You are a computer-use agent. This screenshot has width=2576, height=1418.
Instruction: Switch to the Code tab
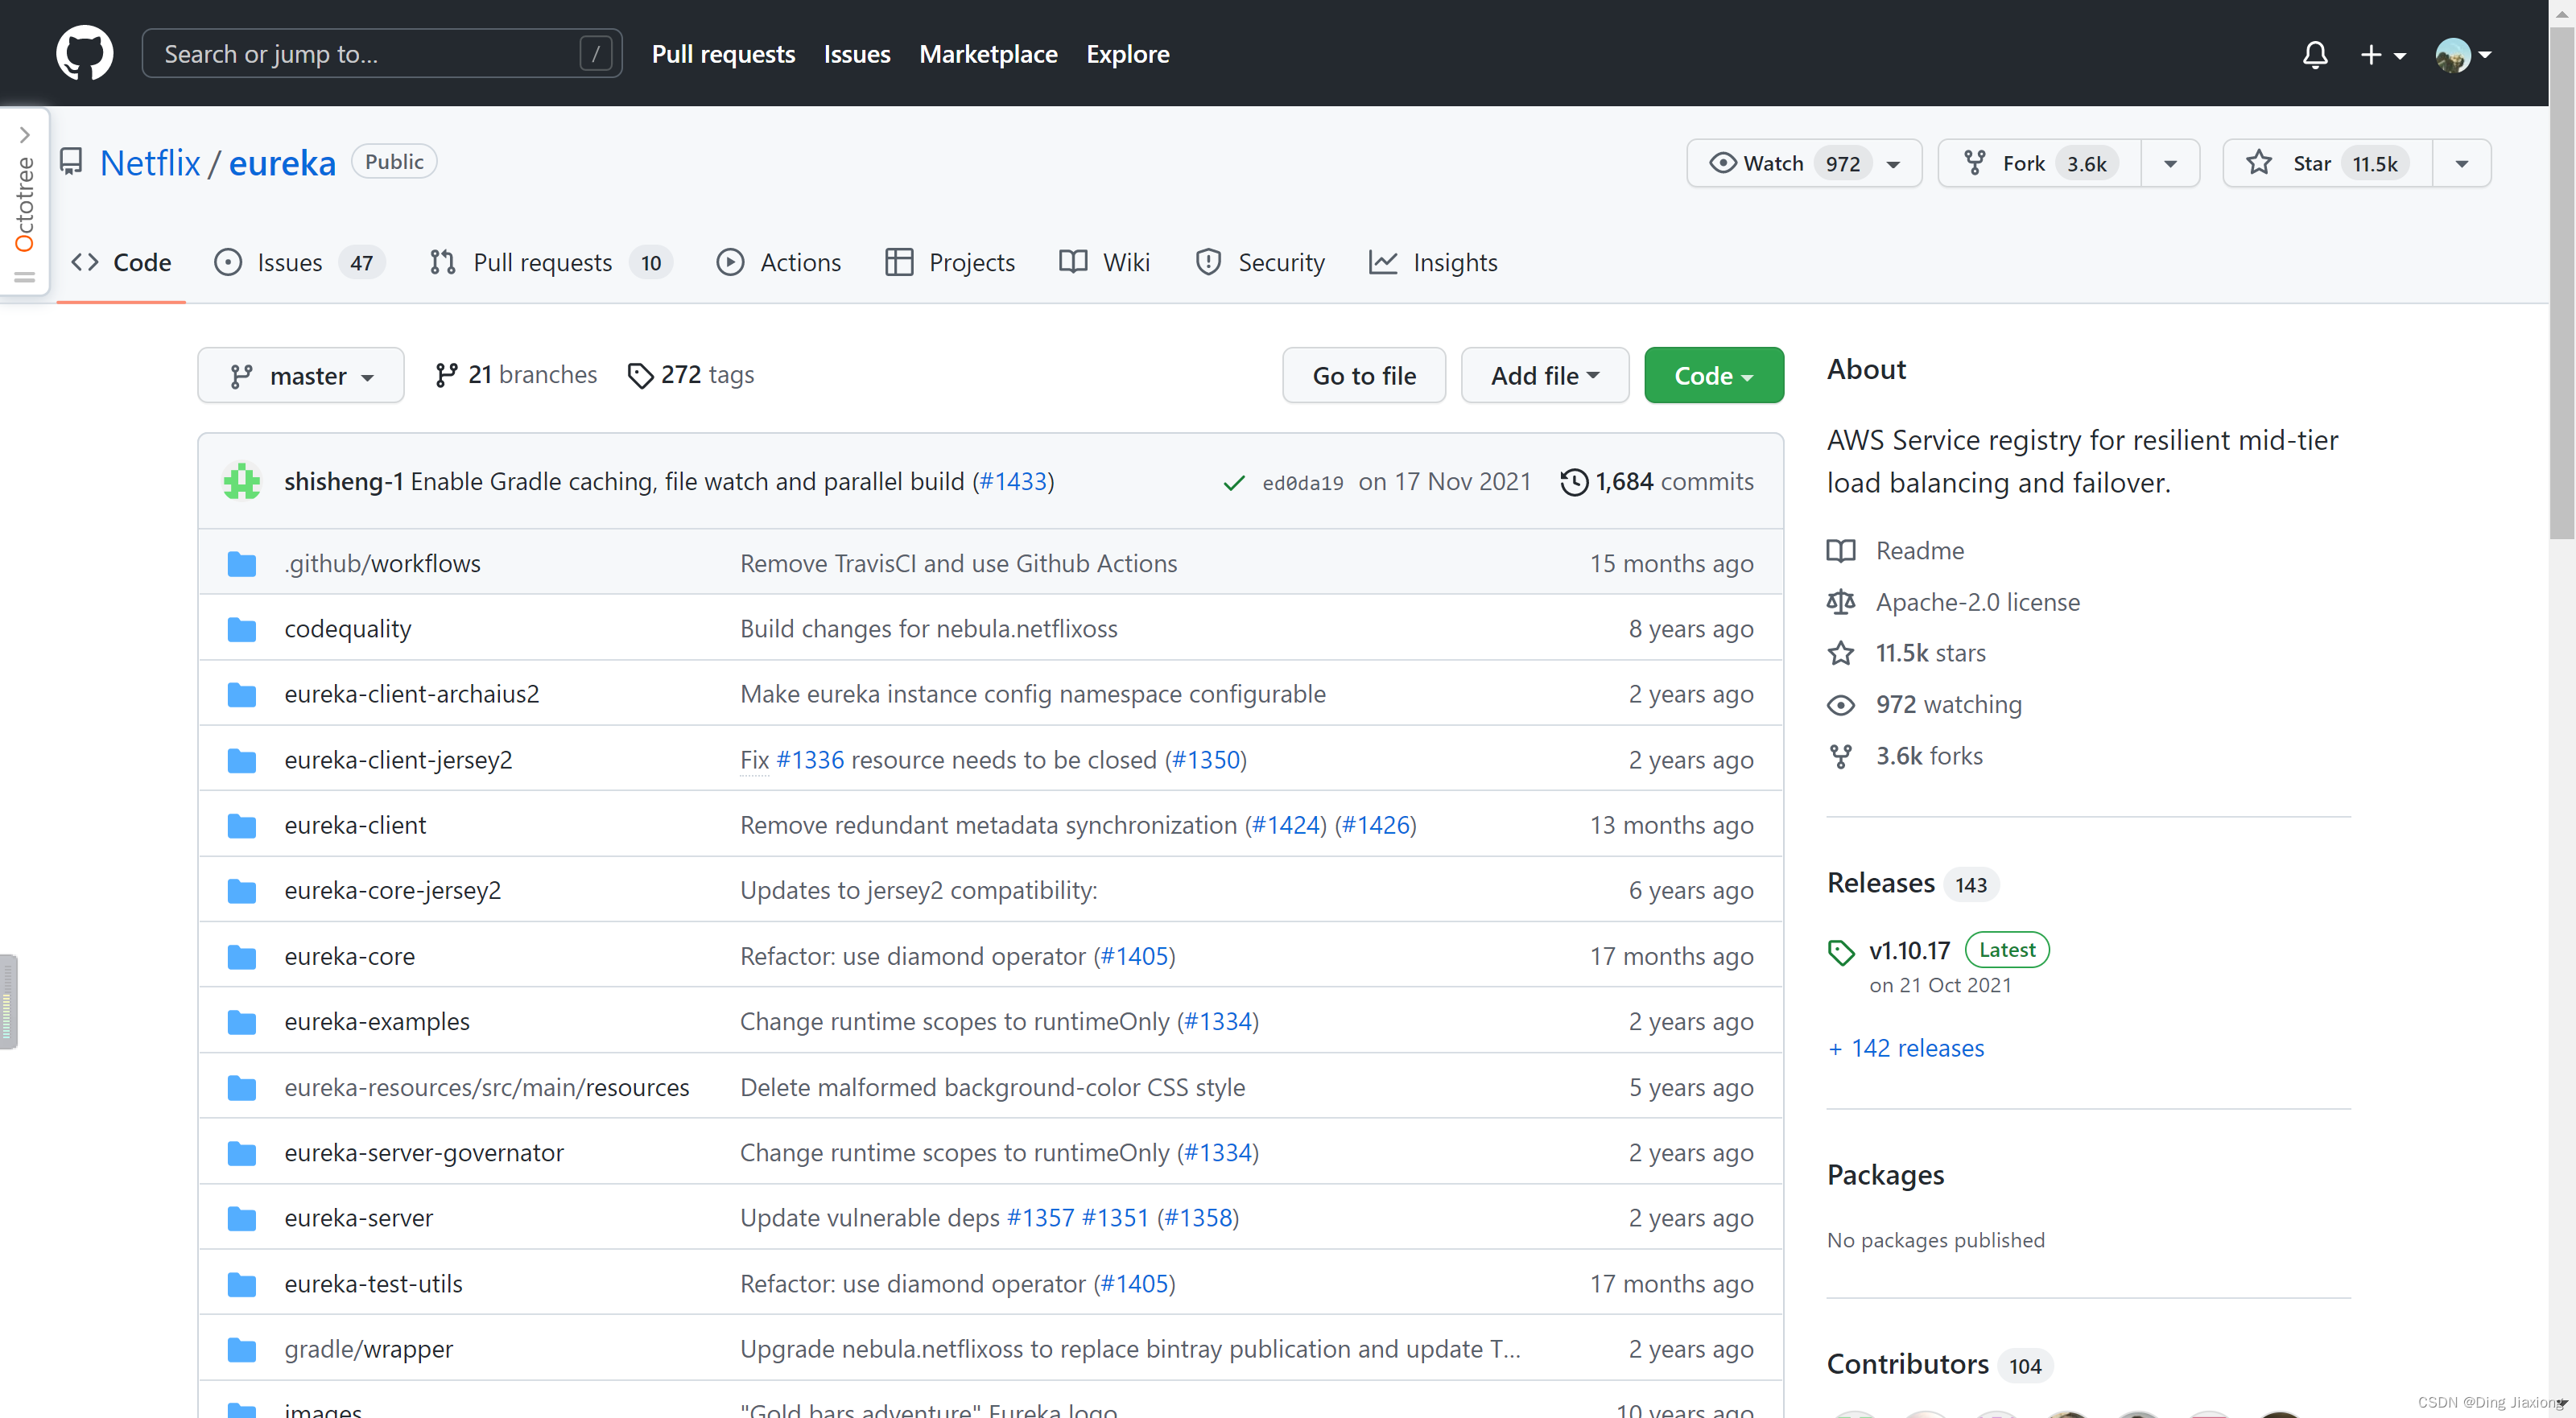(121, 262)
